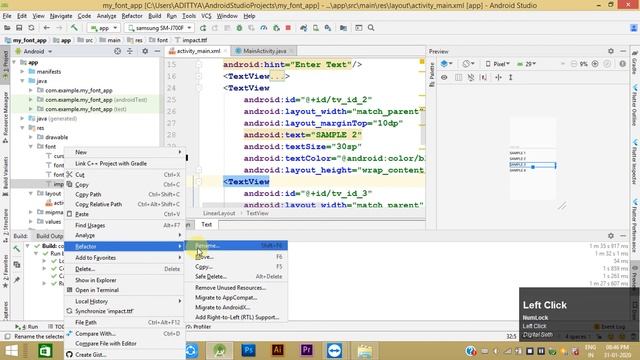Select Remove Unused Resources in submenu
Viewport: 640px width, 360px height.
236,288
